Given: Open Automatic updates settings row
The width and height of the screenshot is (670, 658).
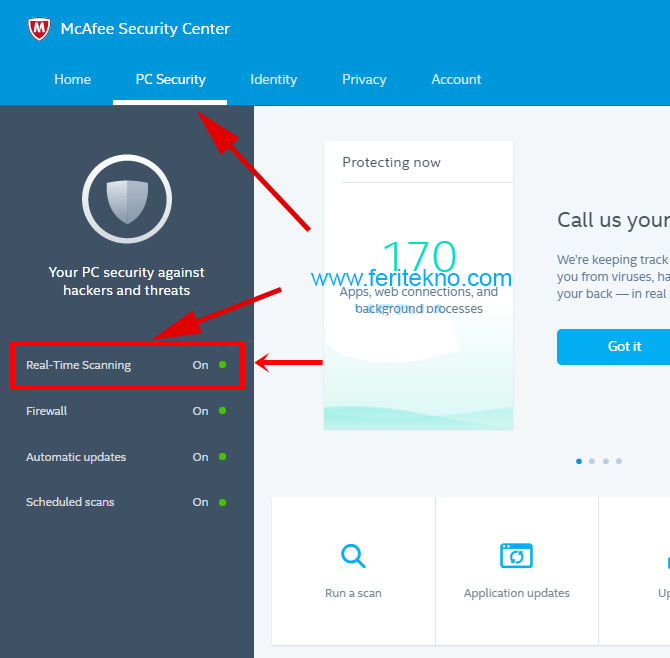Looking at the screenshot, I should [x=127, y=457].
